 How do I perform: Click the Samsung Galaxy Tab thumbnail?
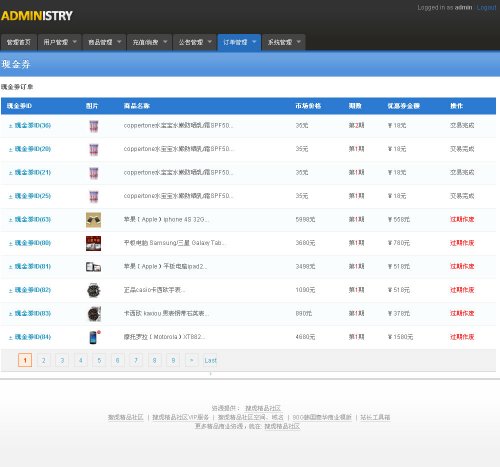(93, 243)
